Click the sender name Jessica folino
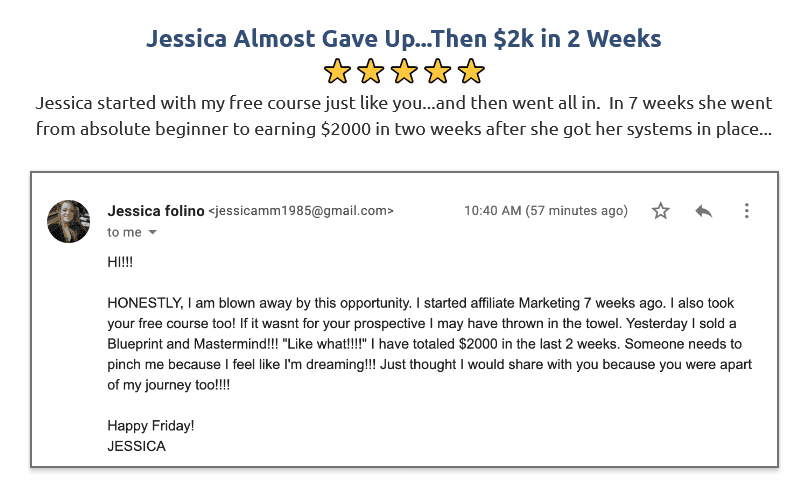Viewport: 811px width, 497px height. [156, 211]
